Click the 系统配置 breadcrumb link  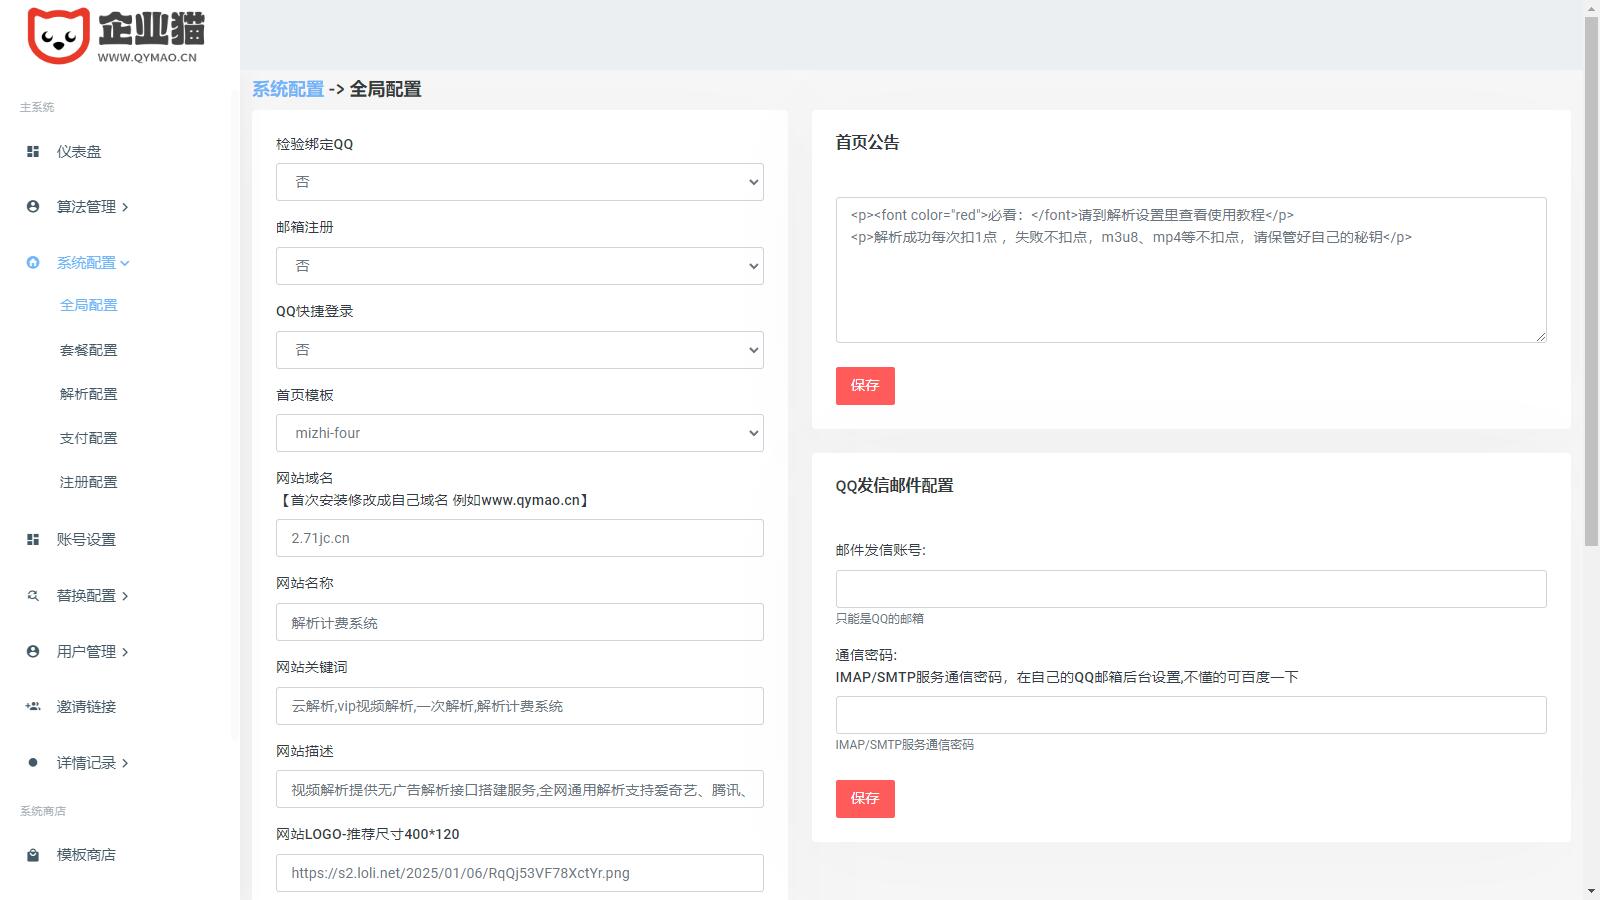pyautogui.click(x=288, y=89)
